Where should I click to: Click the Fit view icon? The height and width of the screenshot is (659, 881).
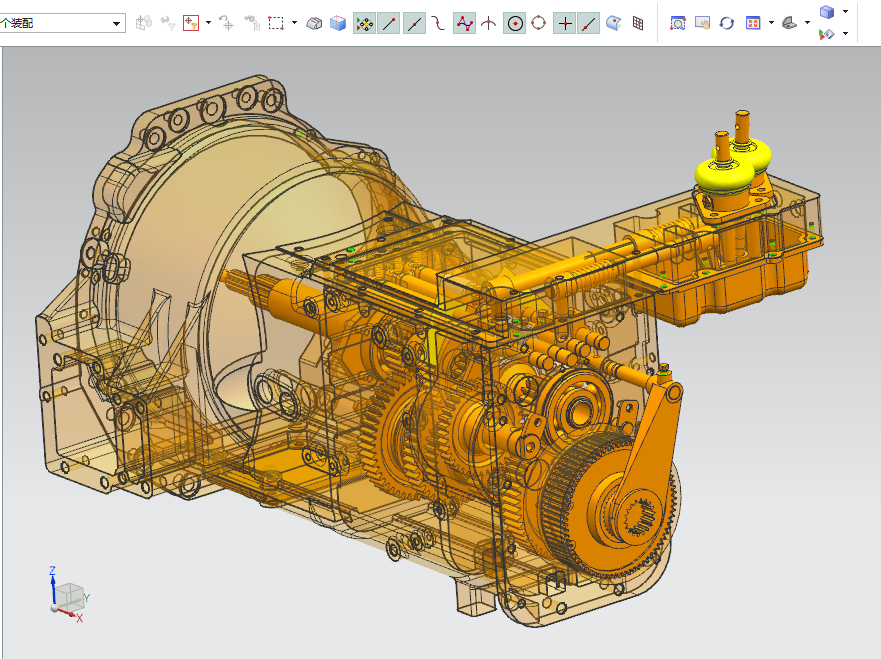click(677, 23)
